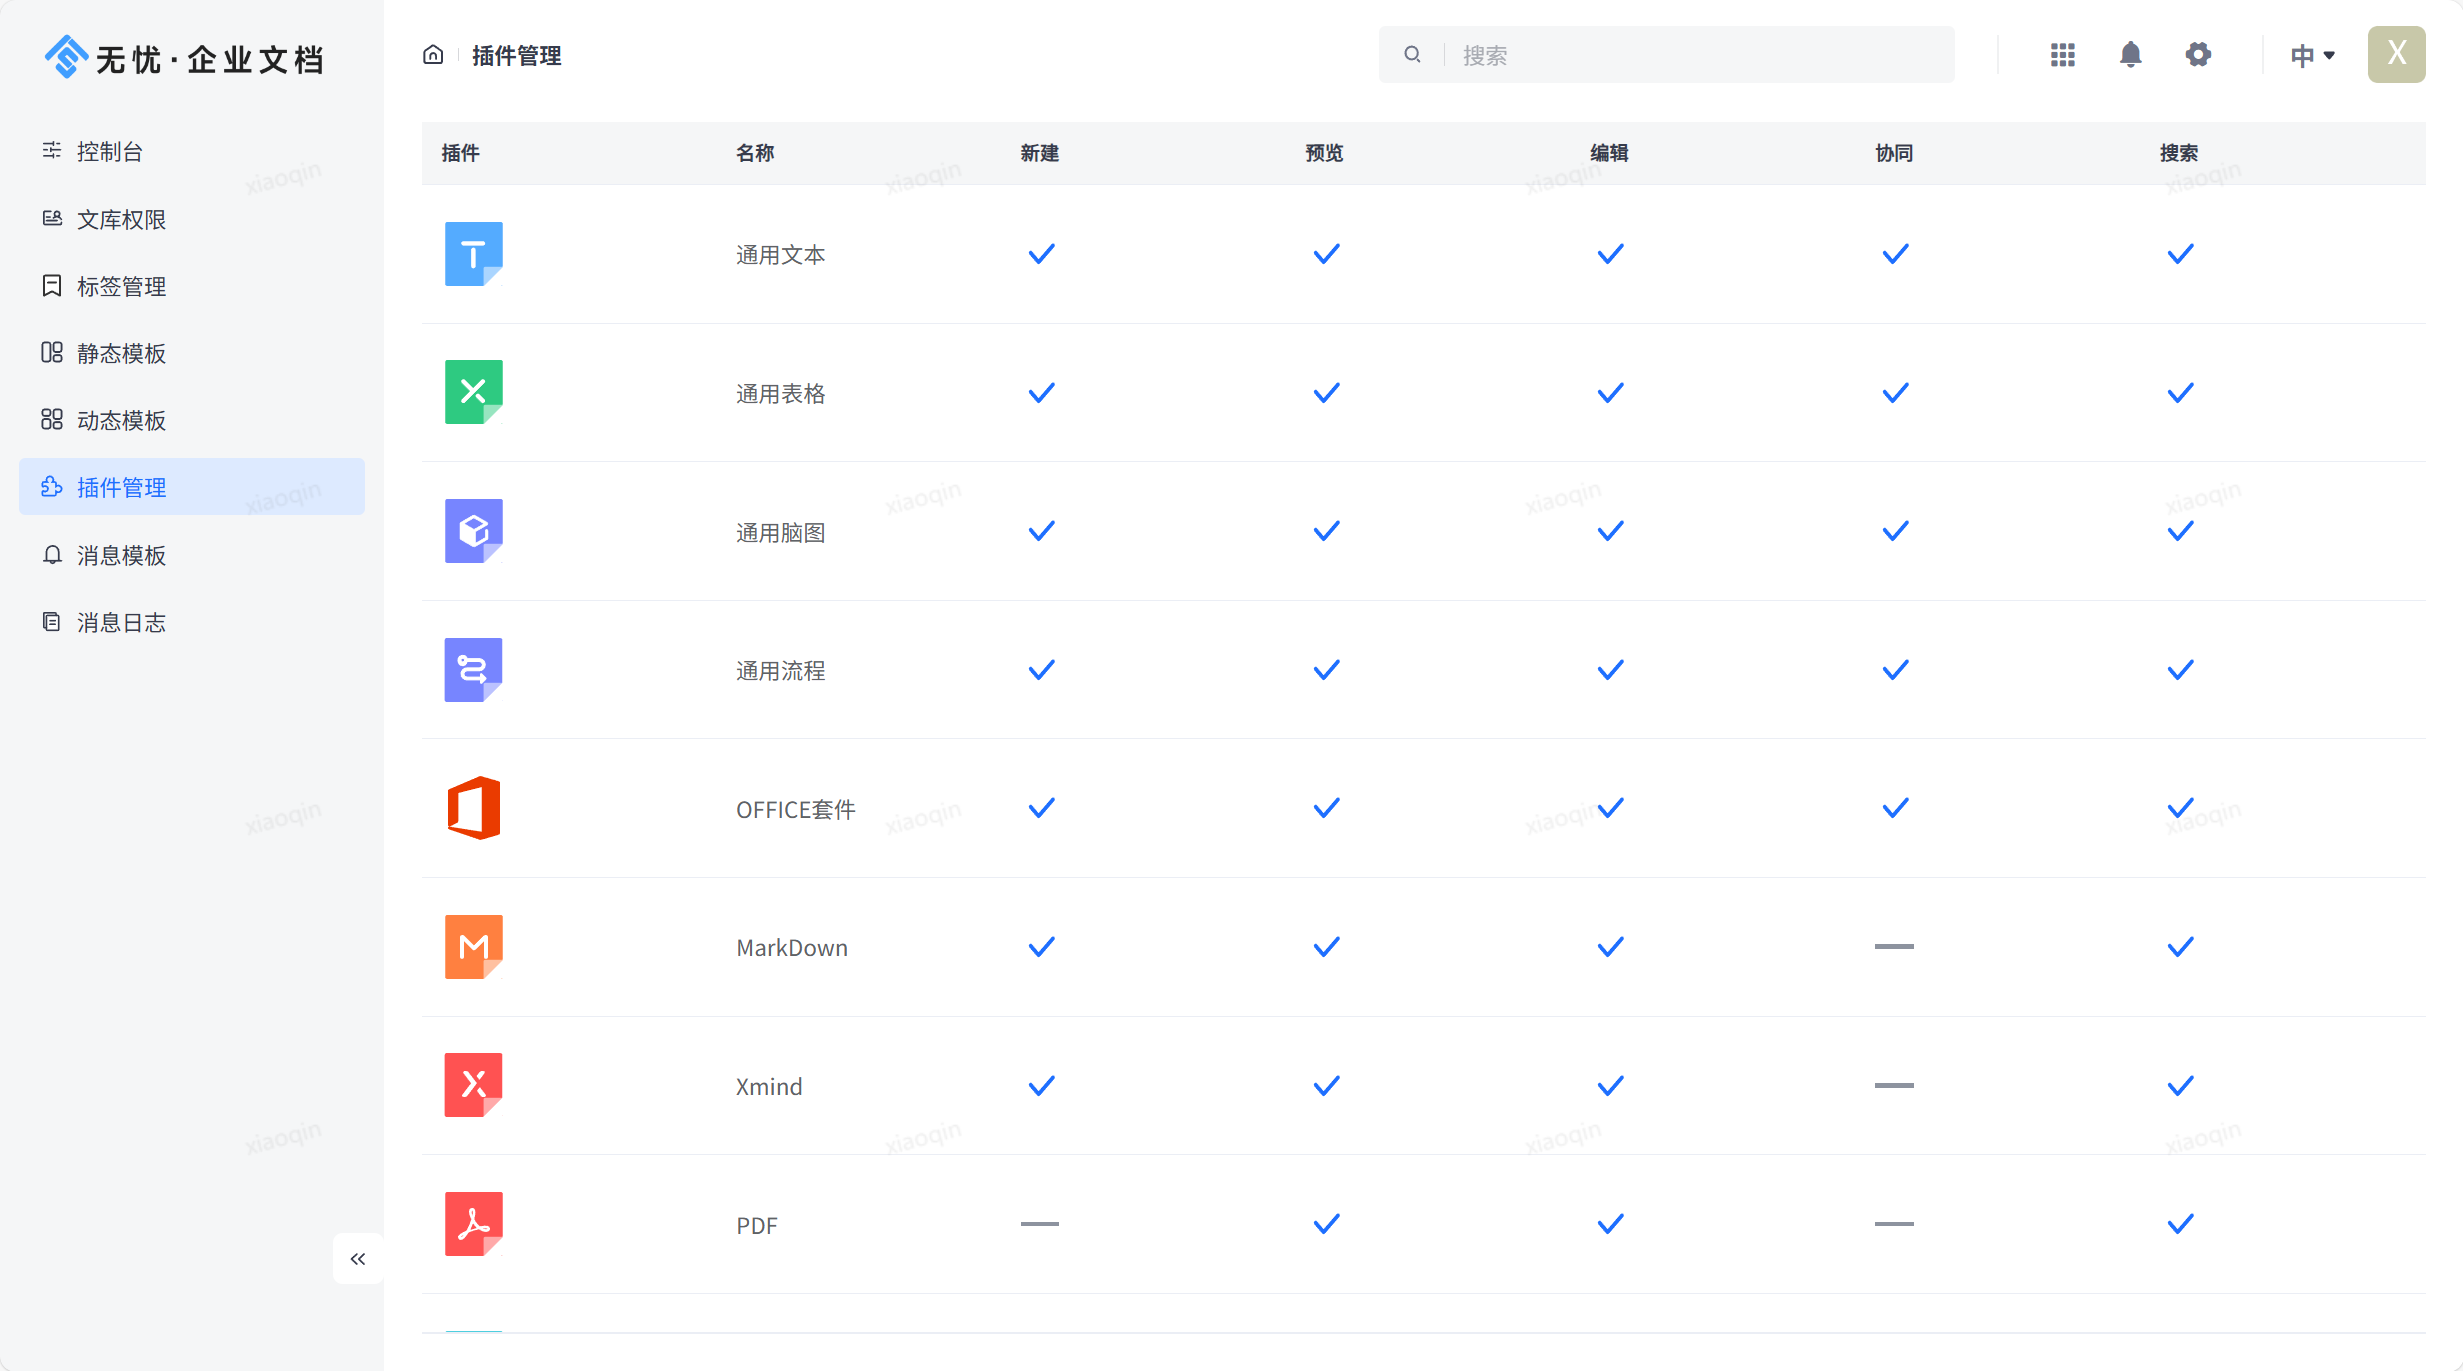This screenshot has width=2463, height=1371.
Task: Open the notifications bell
Action: 2130,55
